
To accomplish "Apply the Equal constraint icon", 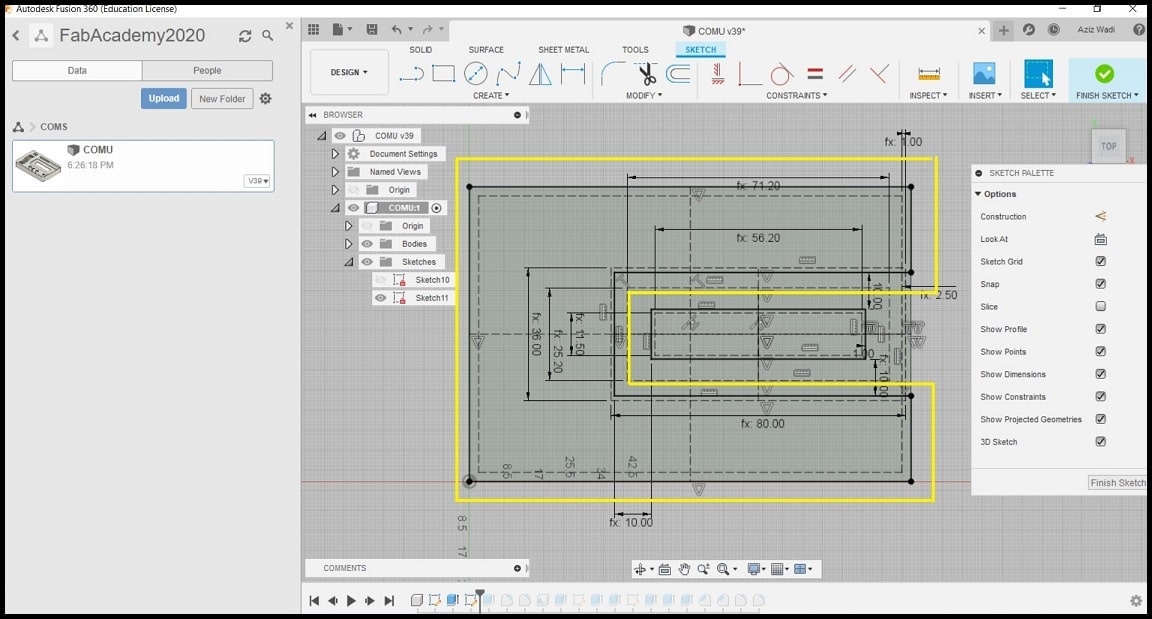I will tap(815, 74).
